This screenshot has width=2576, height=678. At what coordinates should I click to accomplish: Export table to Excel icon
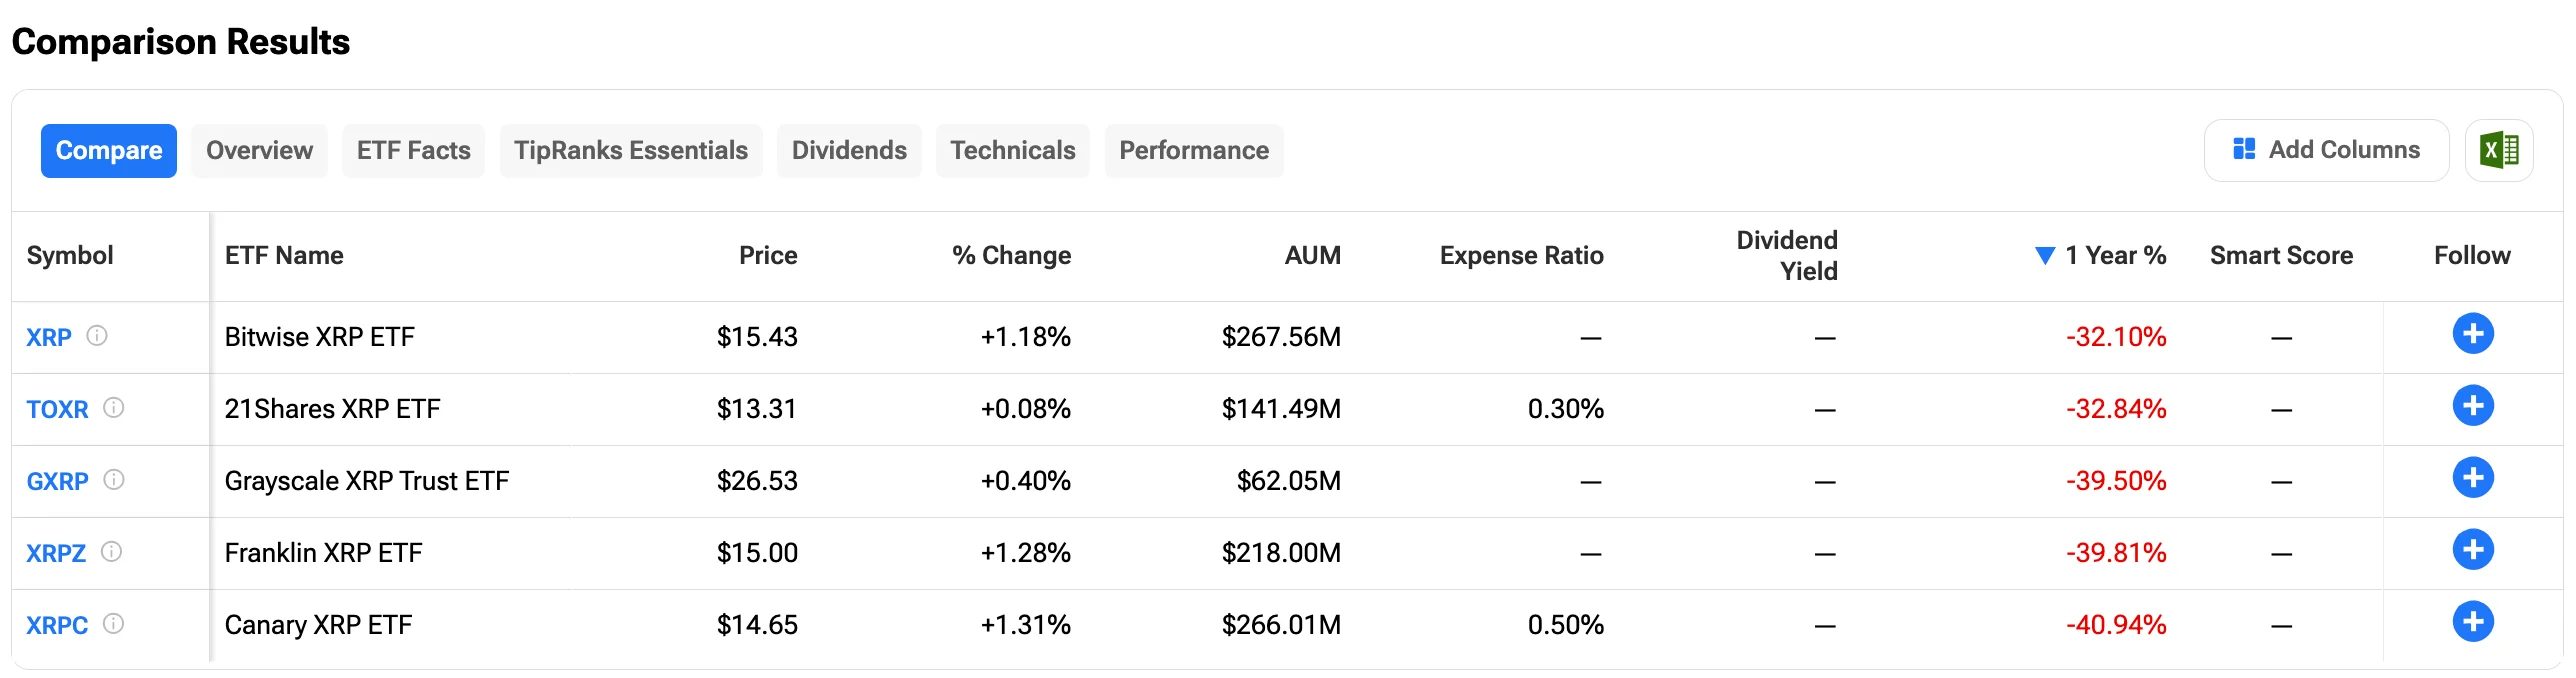coord(2498,151)
